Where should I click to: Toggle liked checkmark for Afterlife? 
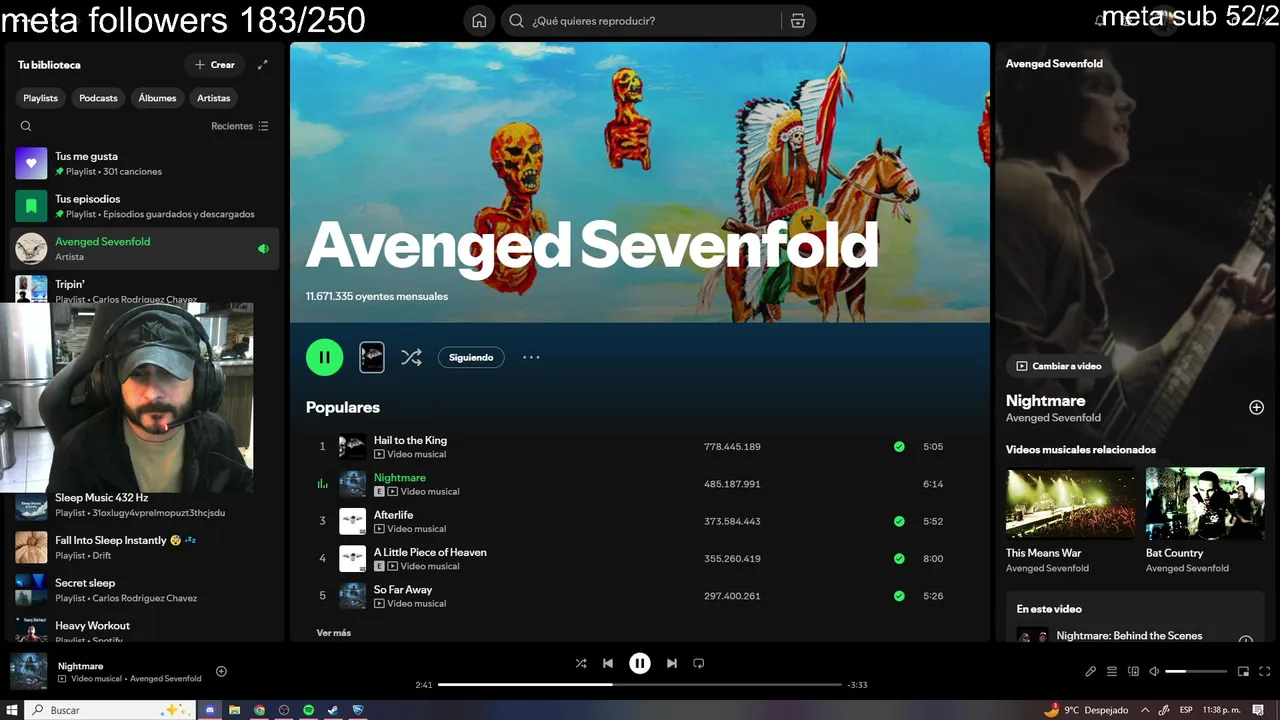899,521
